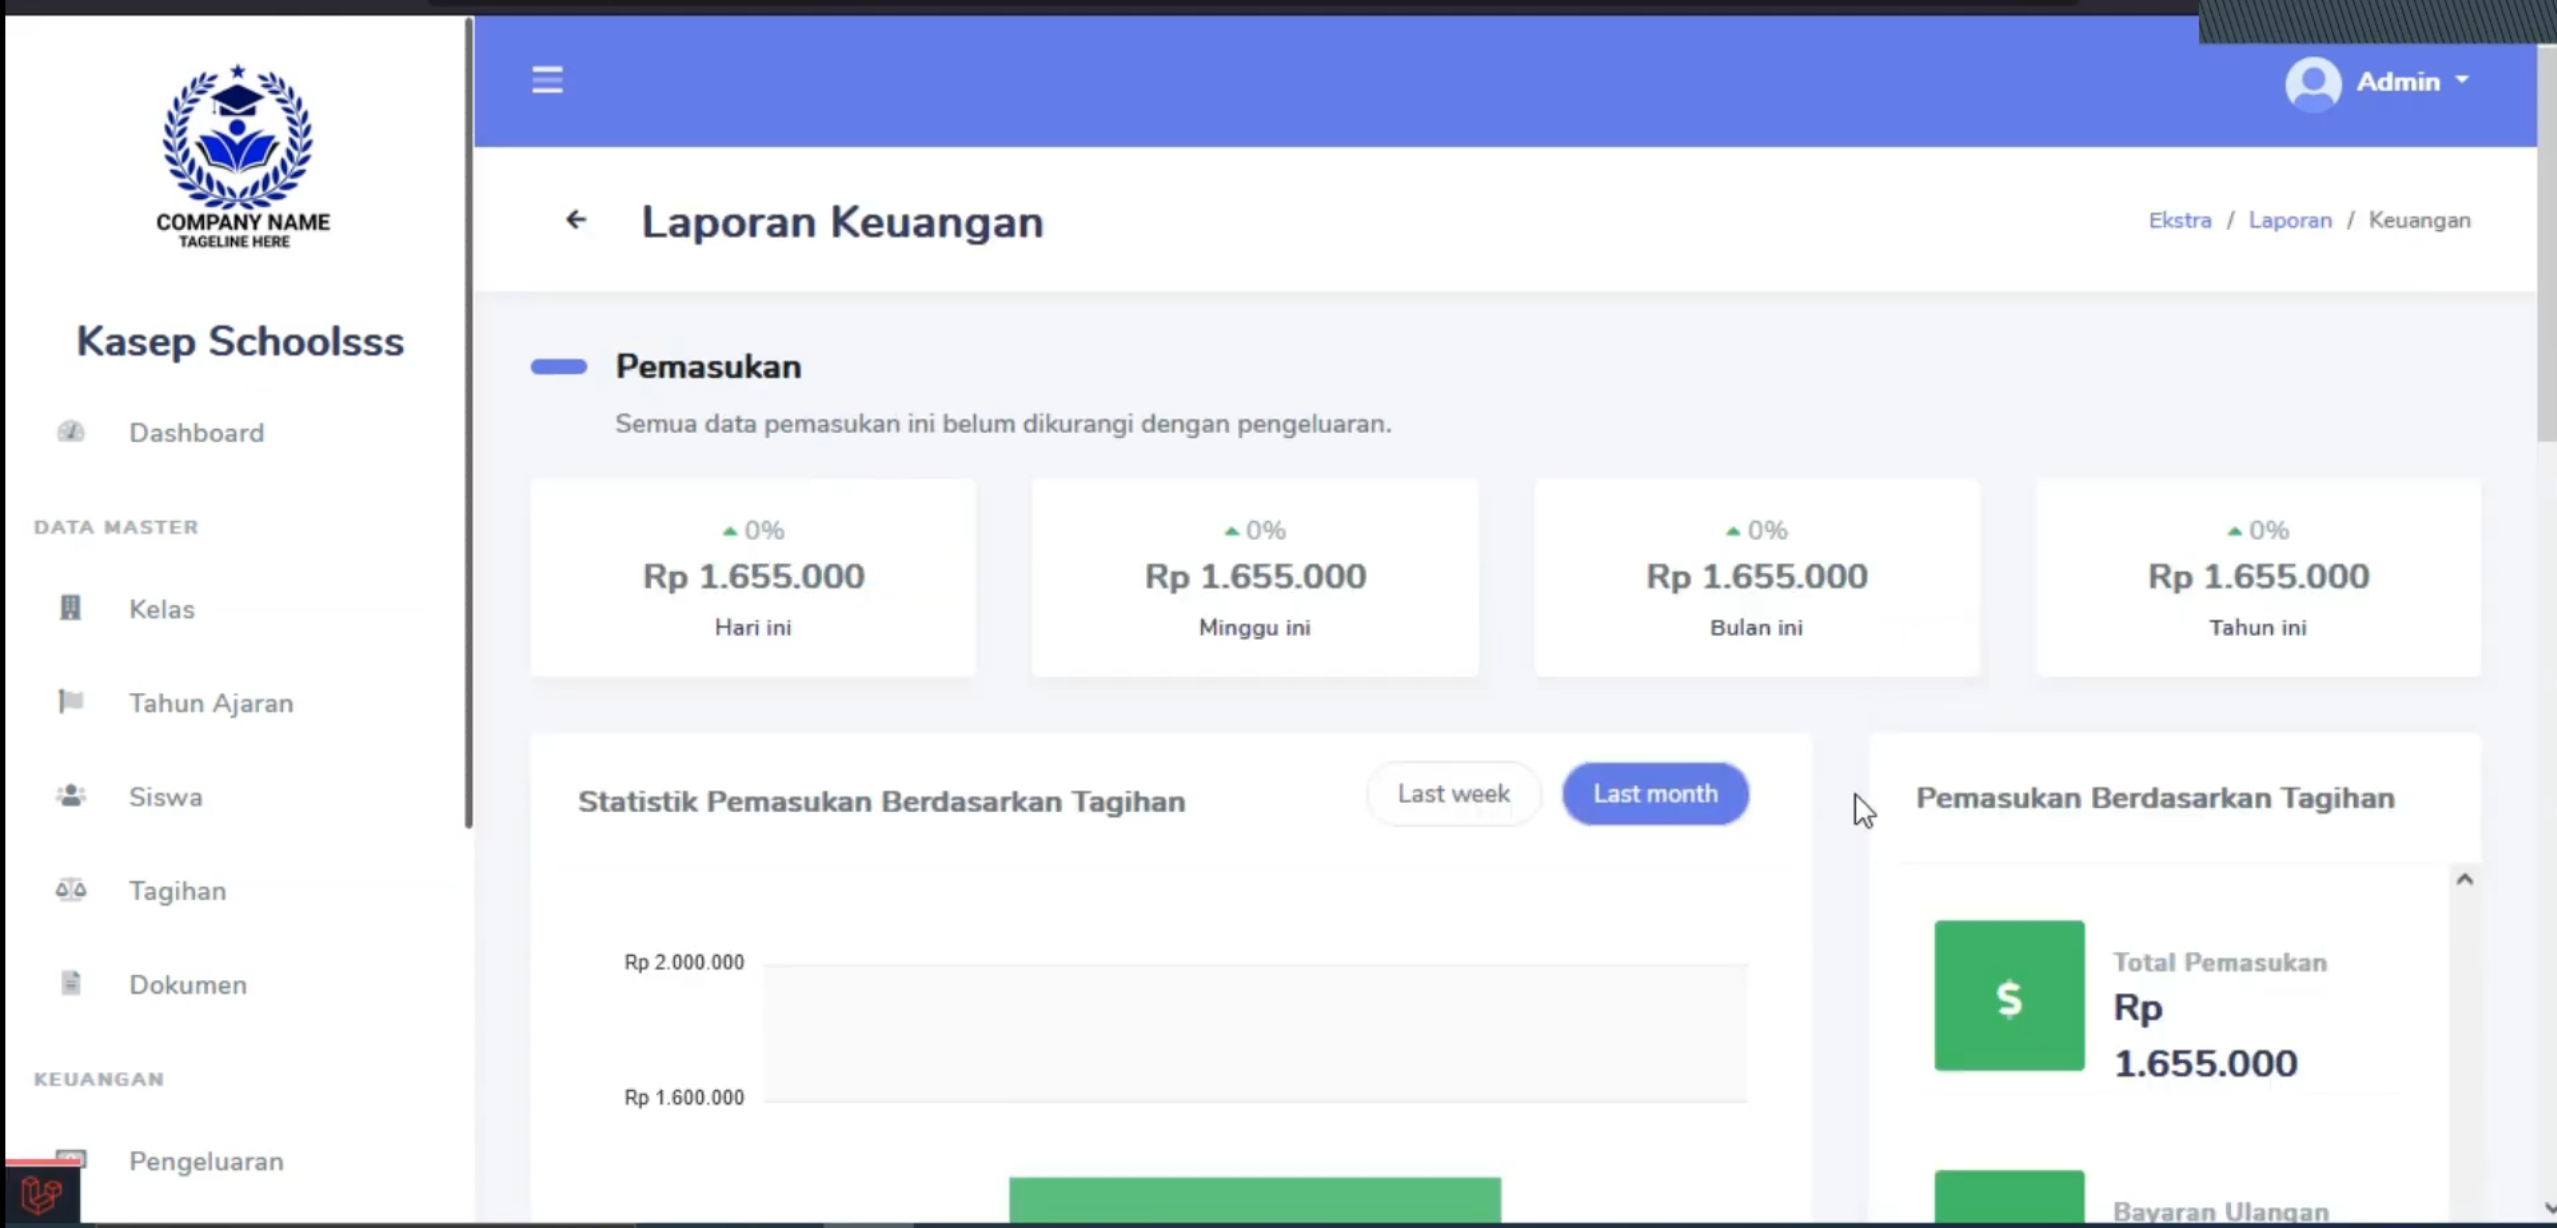Screen dimensions: 2557x1228
Task: Click the Kasep Schoolsss title
Action: tap(240, 342)
